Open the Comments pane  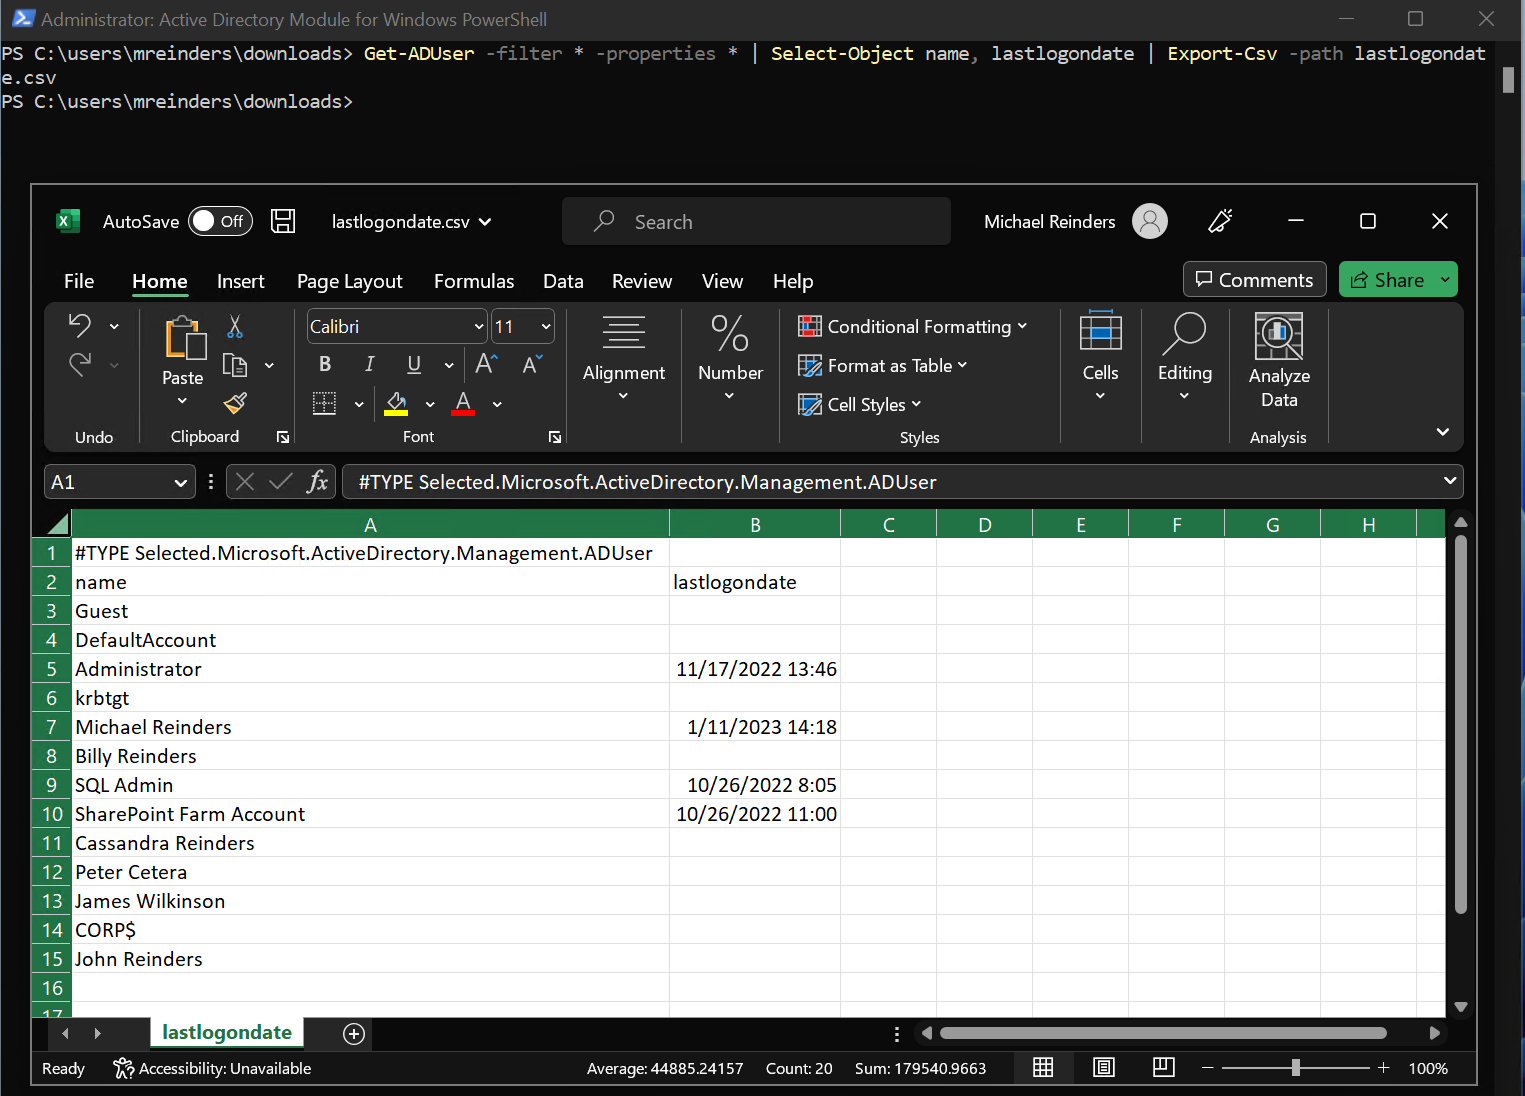coord(1254,279)
